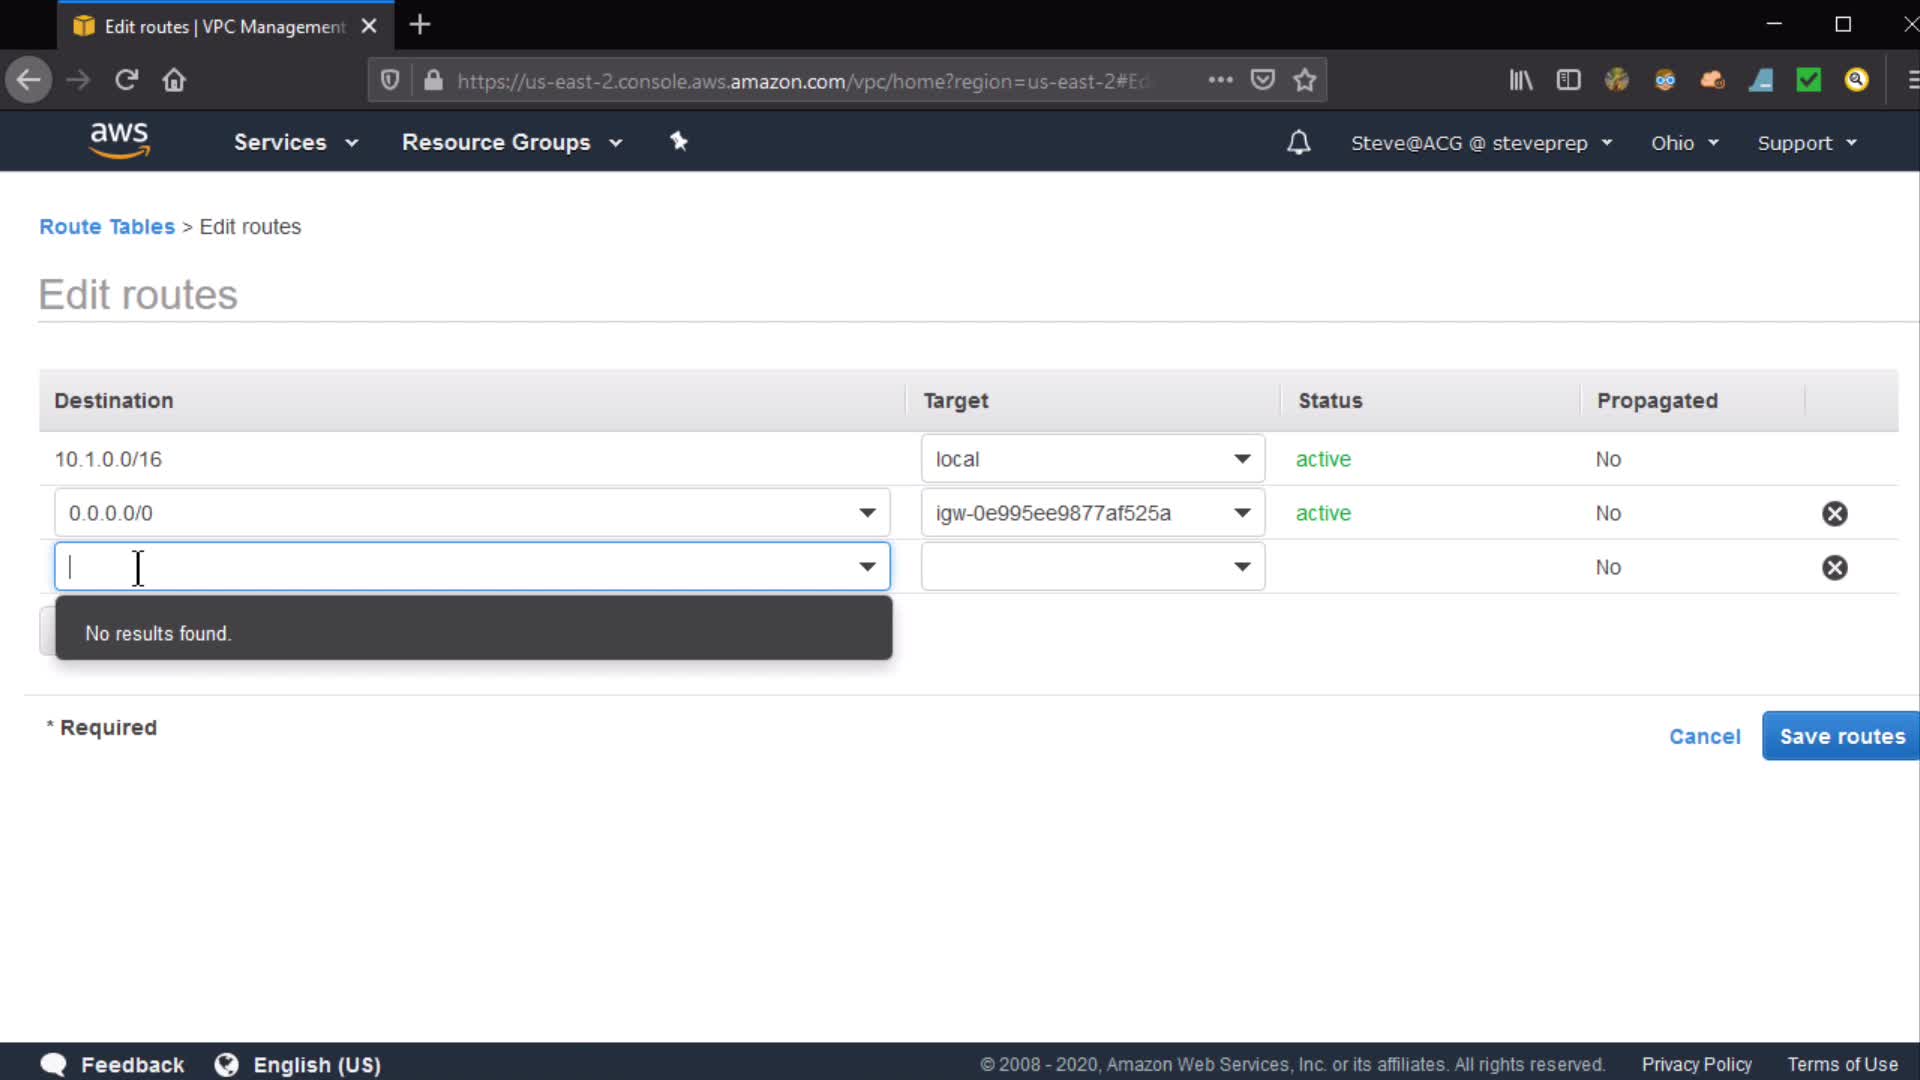Expand the local target dropdown
This screenshot has width=1920, height=1080.
point(1241,459)
